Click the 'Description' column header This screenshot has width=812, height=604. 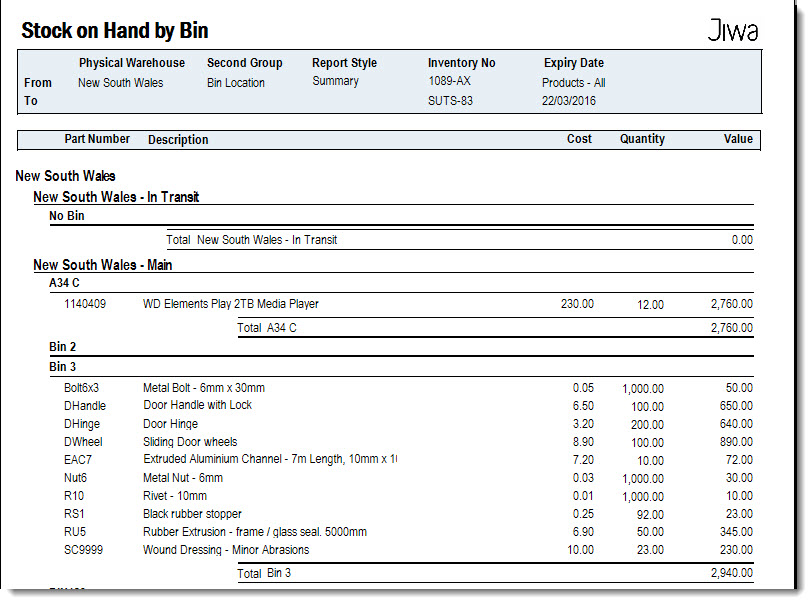click(x=178, y=140)
